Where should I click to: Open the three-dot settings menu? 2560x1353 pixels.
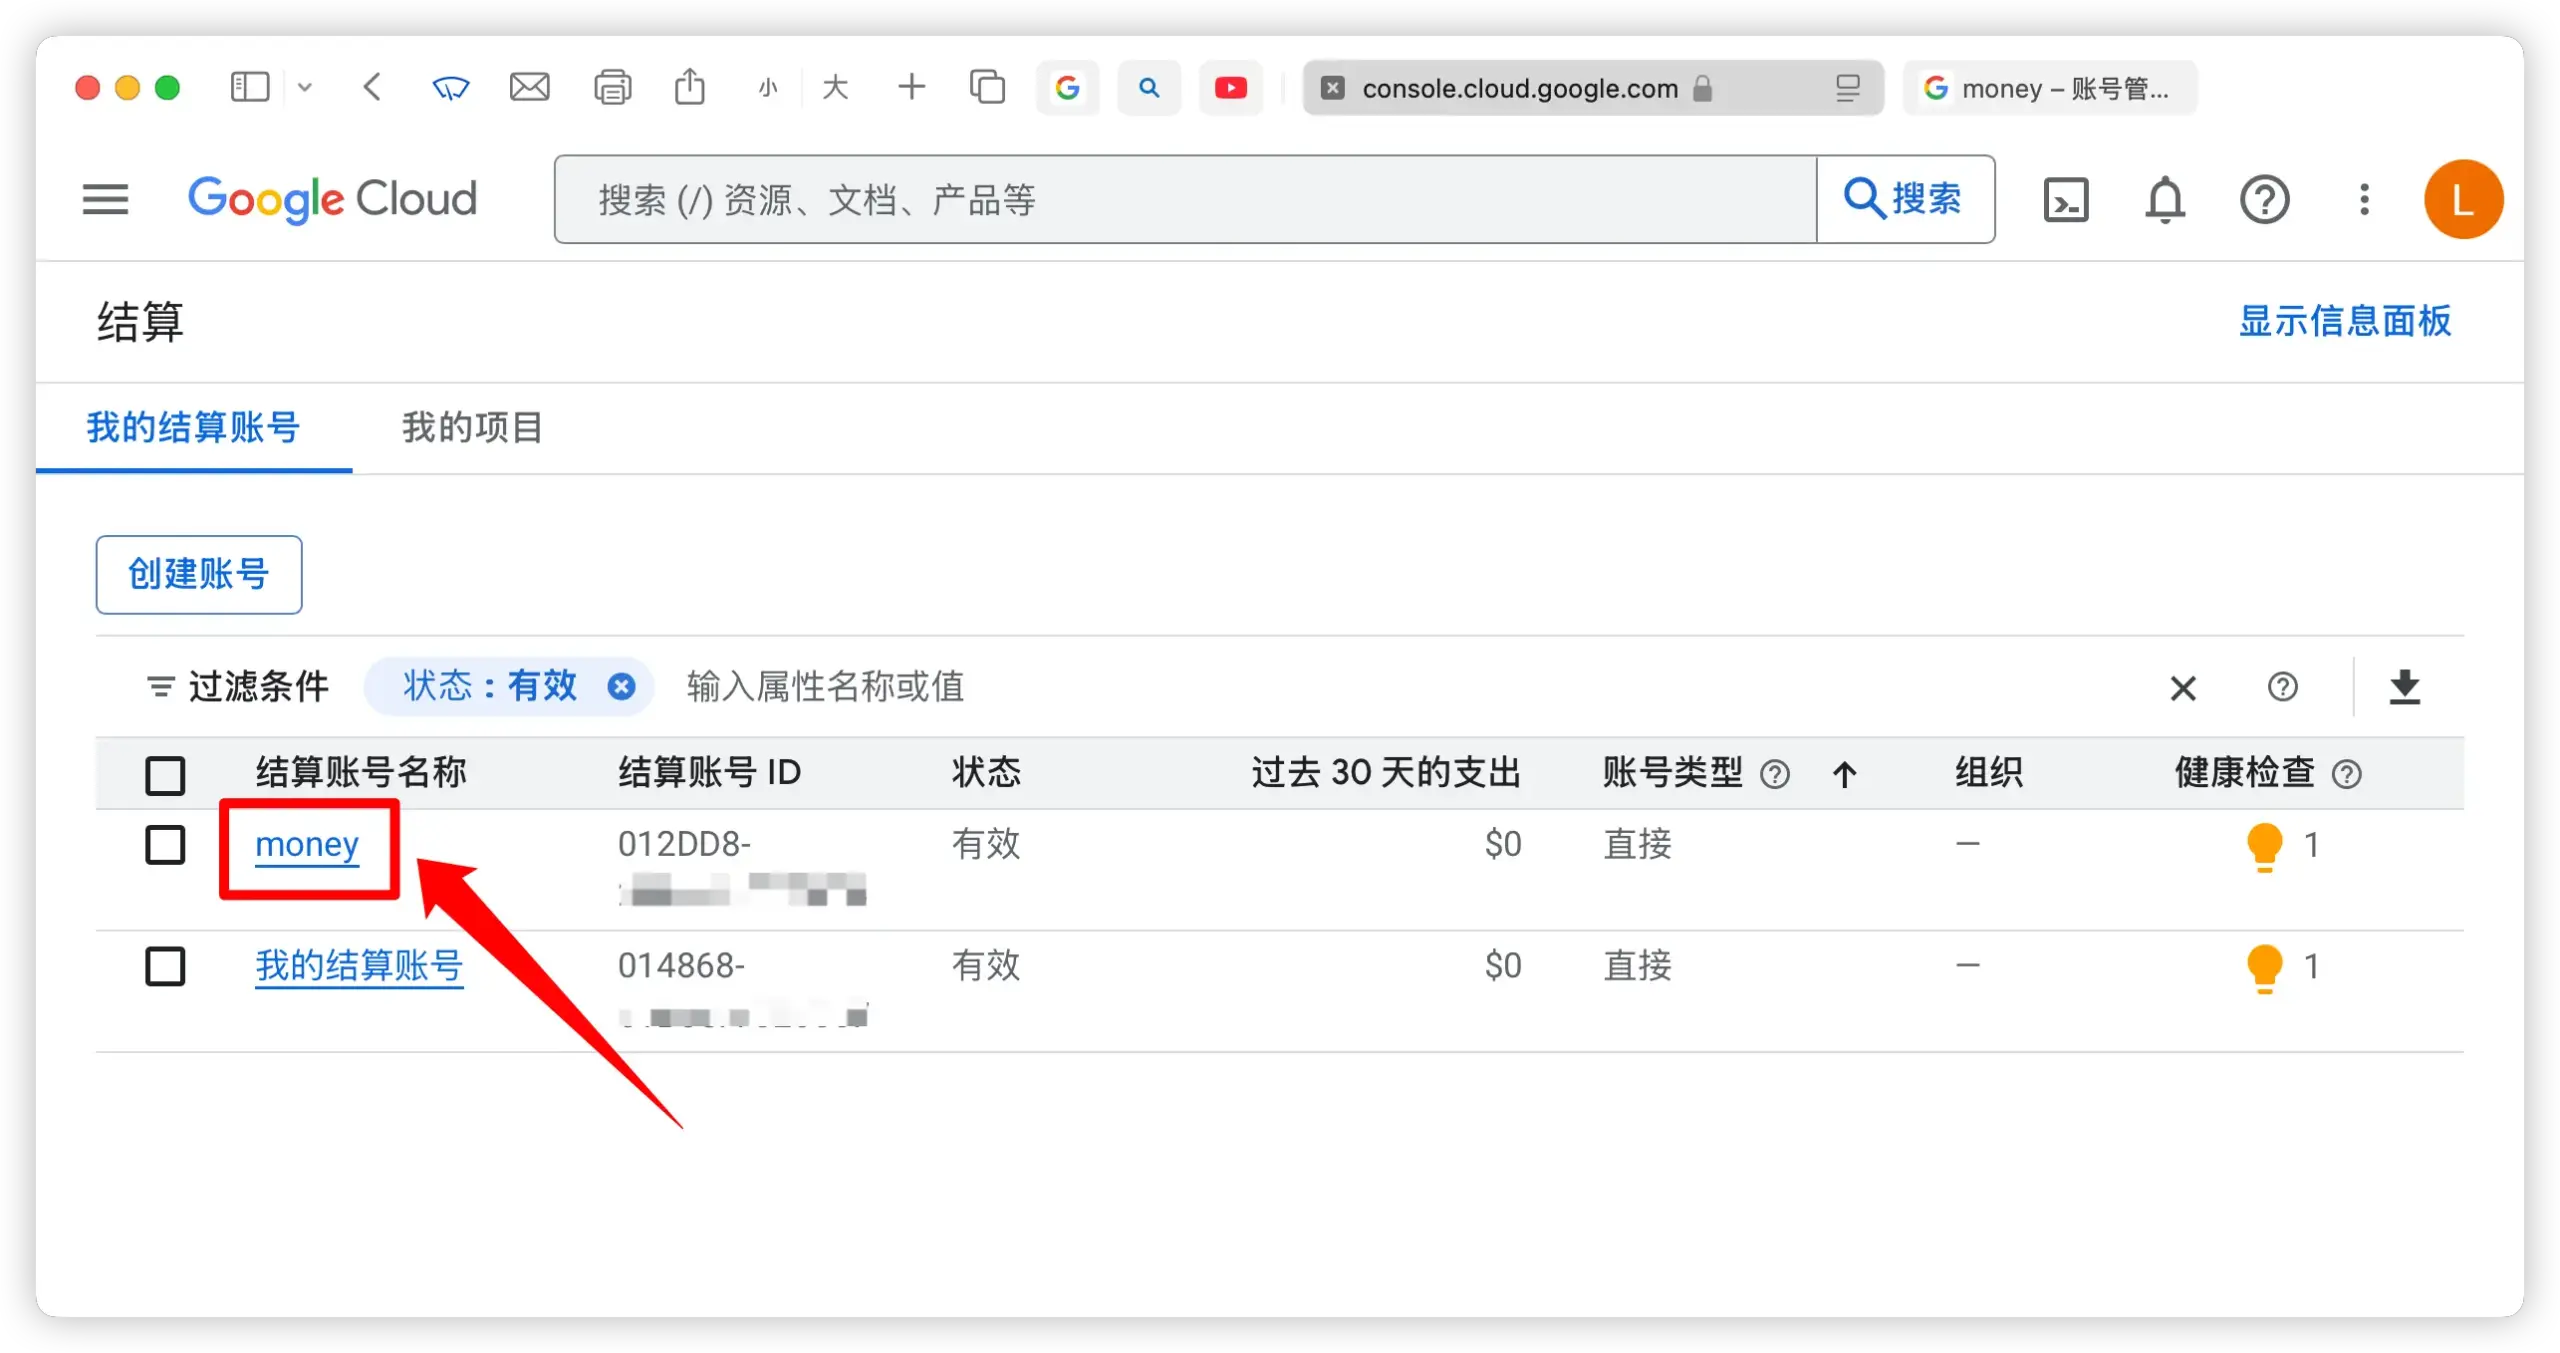2364,199
